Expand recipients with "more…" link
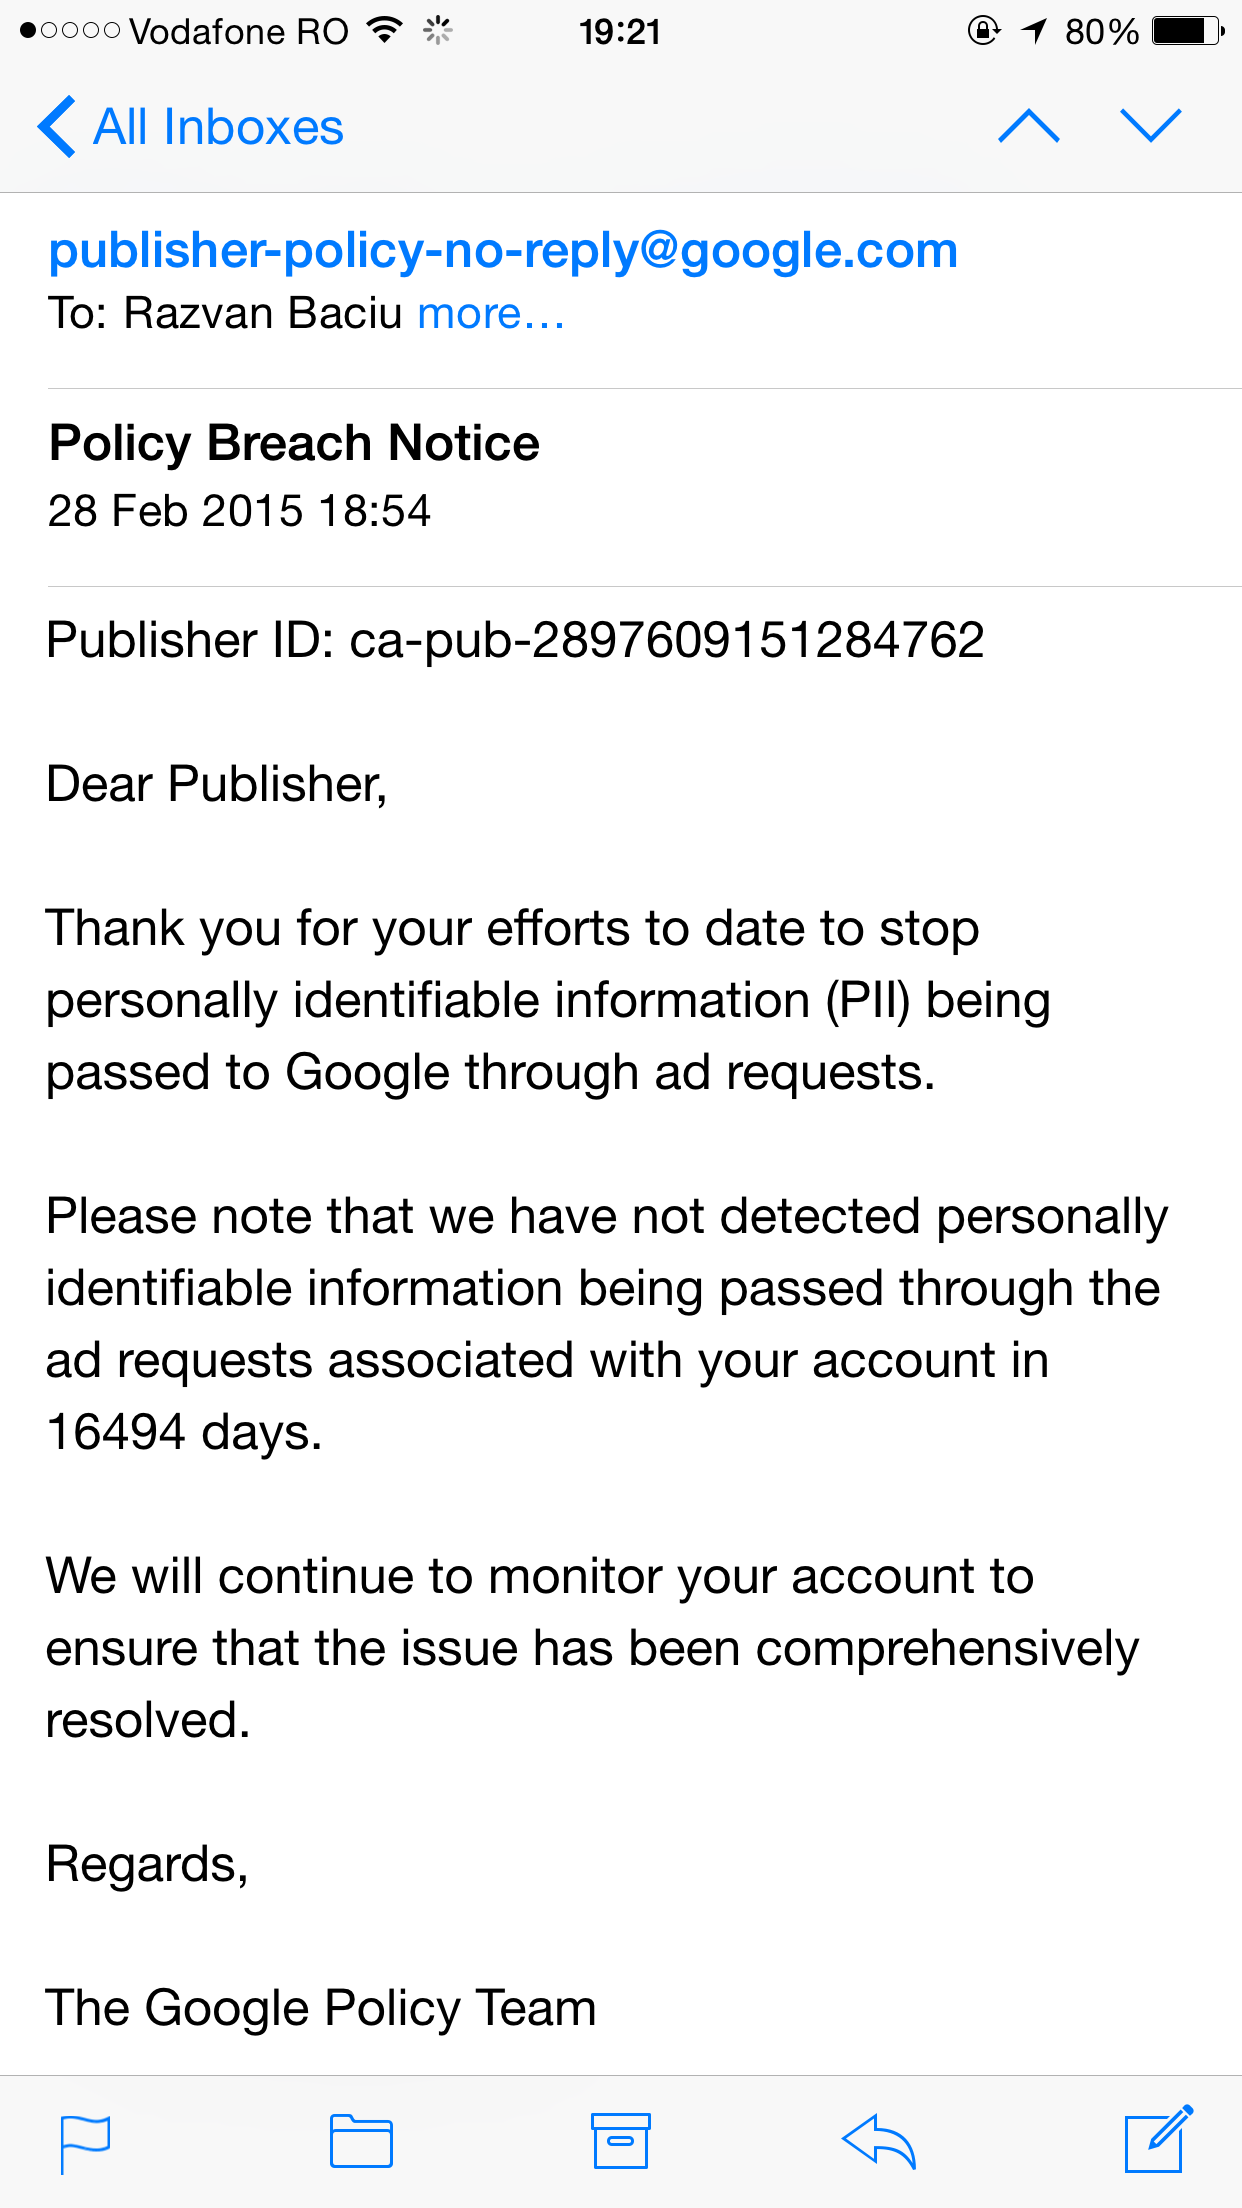Viewport: 1242px width, 2208px height. pyautogui.click(x=491, y=314)
